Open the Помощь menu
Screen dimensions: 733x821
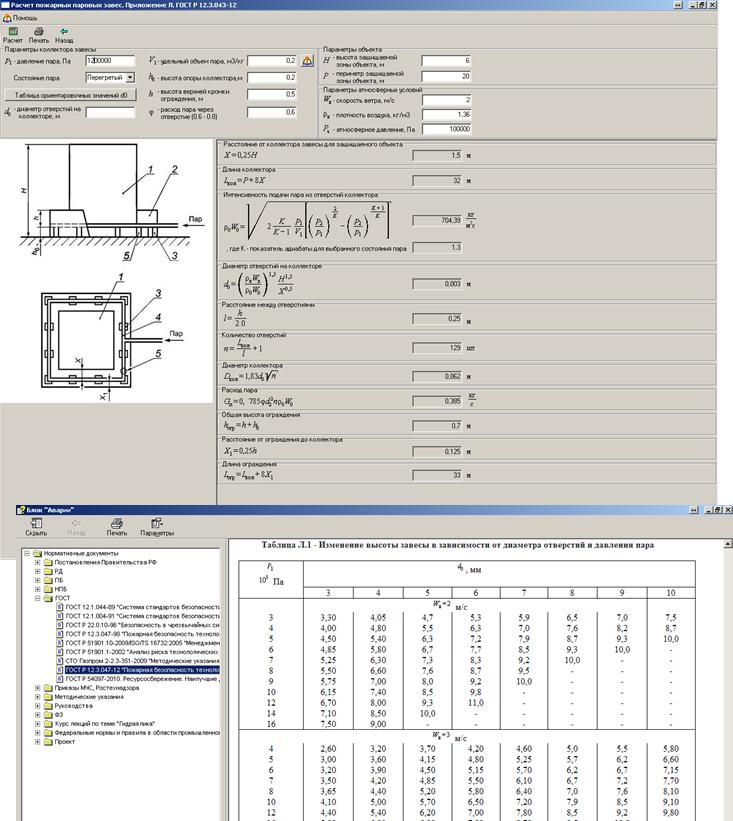[x=20, y=17]
